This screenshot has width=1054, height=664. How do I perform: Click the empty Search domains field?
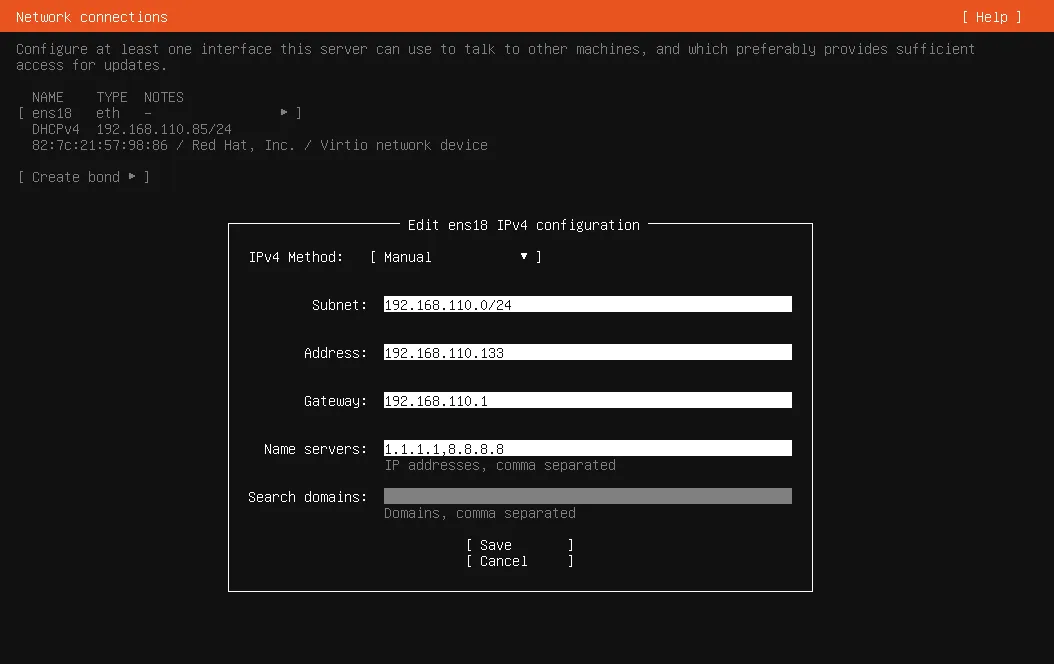point(587,495)
